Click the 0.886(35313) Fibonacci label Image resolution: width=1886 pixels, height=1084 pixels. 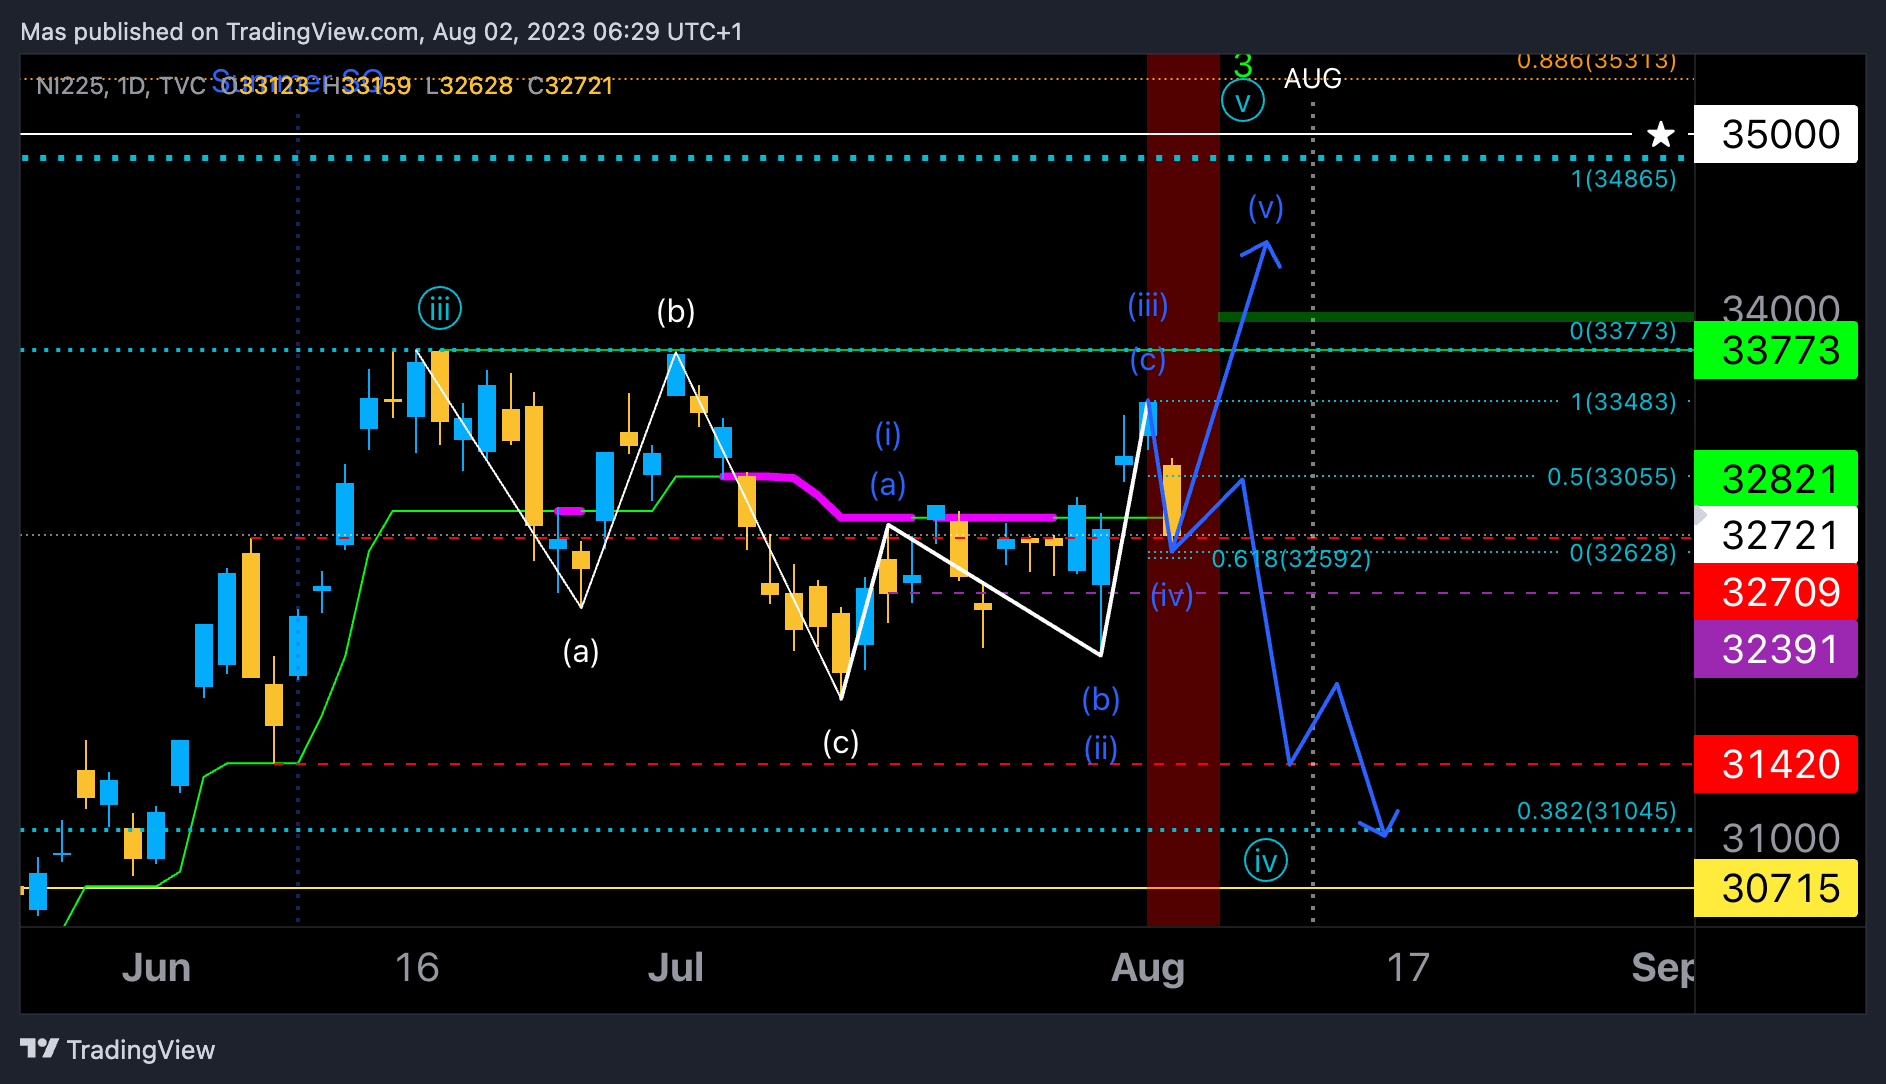click(x=1597, y=61)
